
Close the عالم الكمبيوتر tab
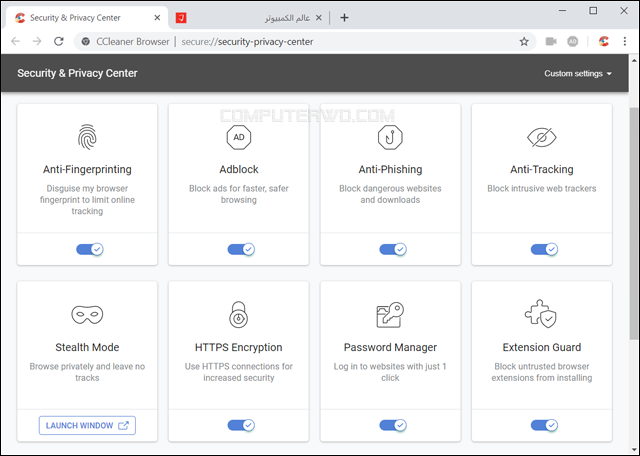[x=319, y=18]
